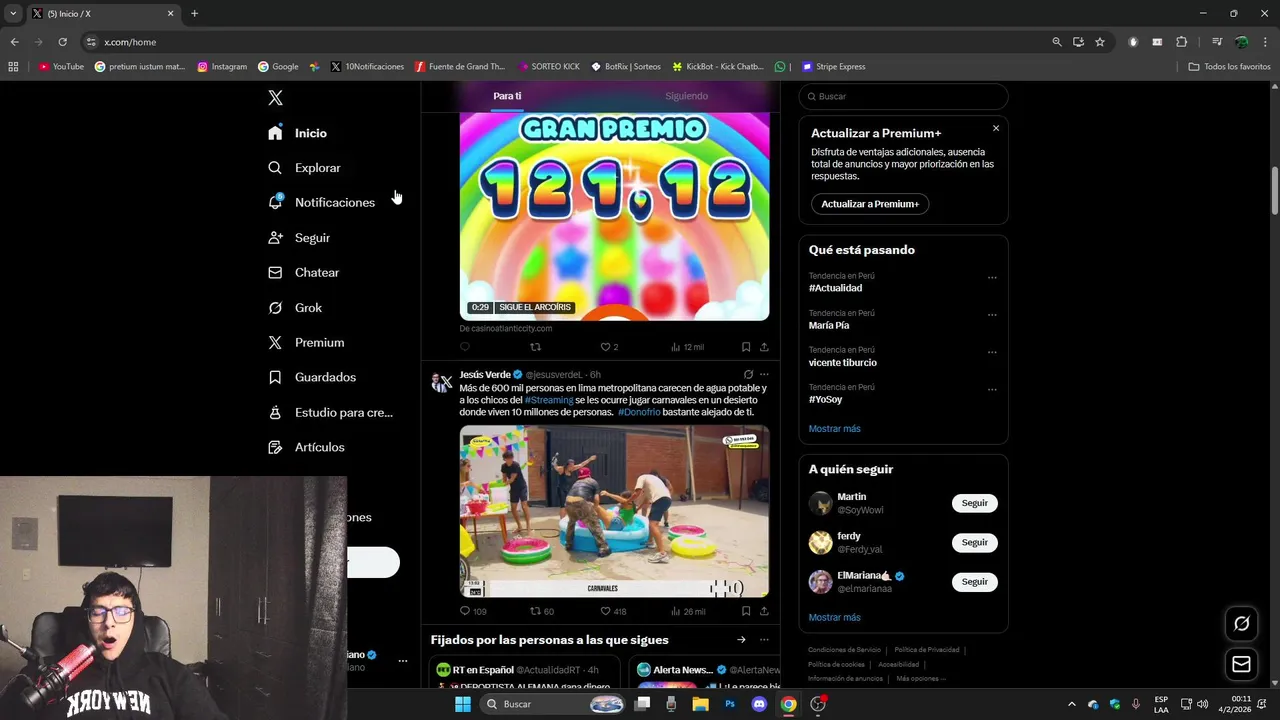1280x720 pixels.
Task: Open Estudio para creadores item
Action: (330, 412)
